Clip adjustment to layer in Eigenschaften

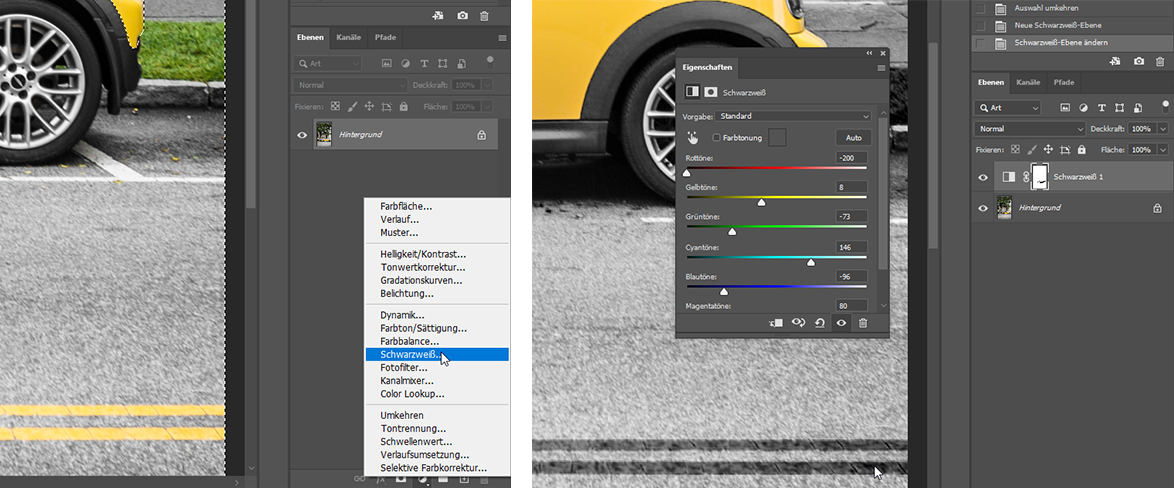(776, 323)
